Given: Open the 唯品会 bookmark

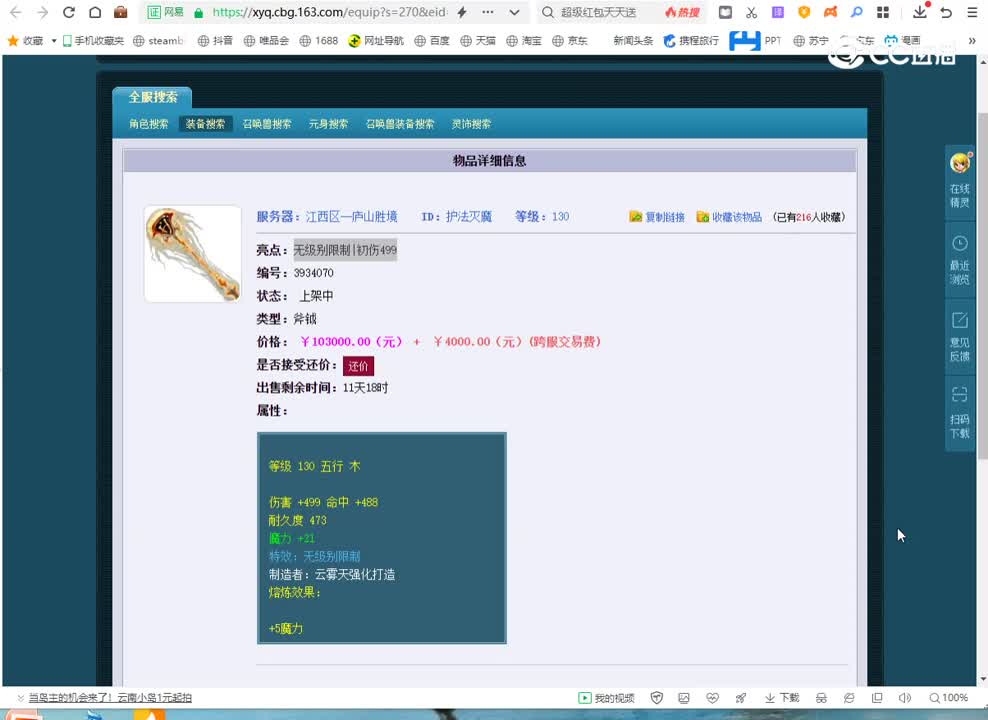Looking at the screenshot, I should [266, 40].
